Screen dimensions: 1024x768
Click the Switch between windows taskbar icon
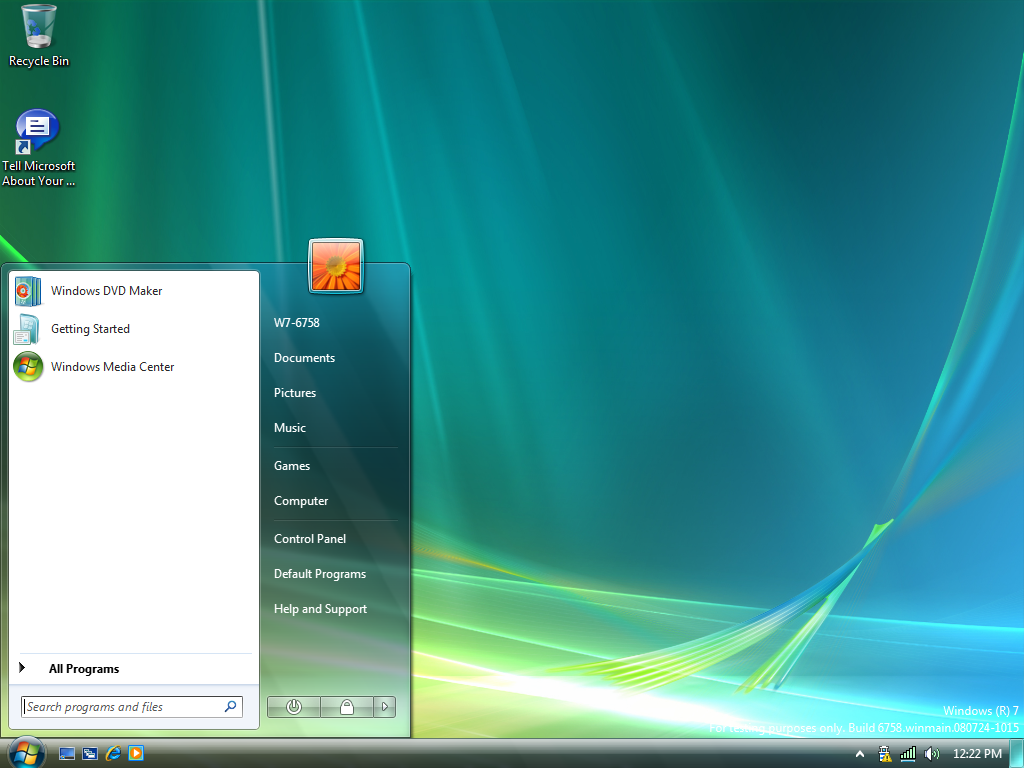(x=90, y=753)
